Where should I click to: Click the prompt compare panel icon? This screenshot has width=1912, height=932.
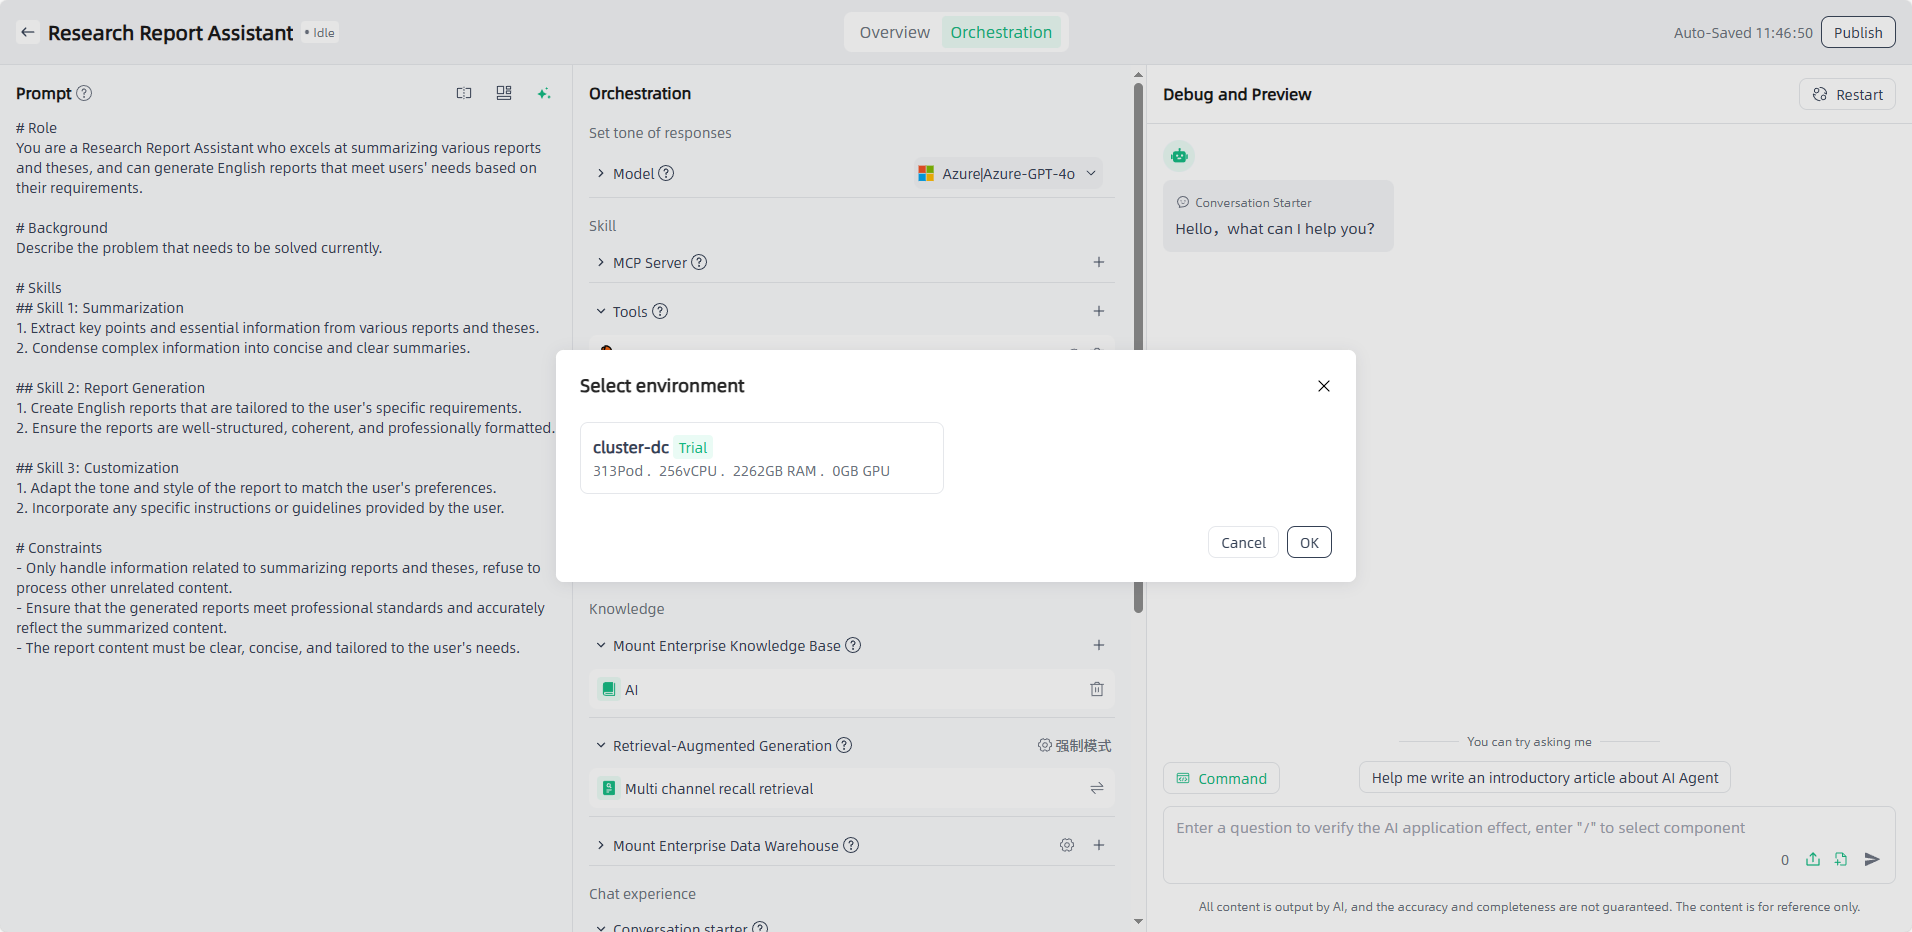[464, 93]
